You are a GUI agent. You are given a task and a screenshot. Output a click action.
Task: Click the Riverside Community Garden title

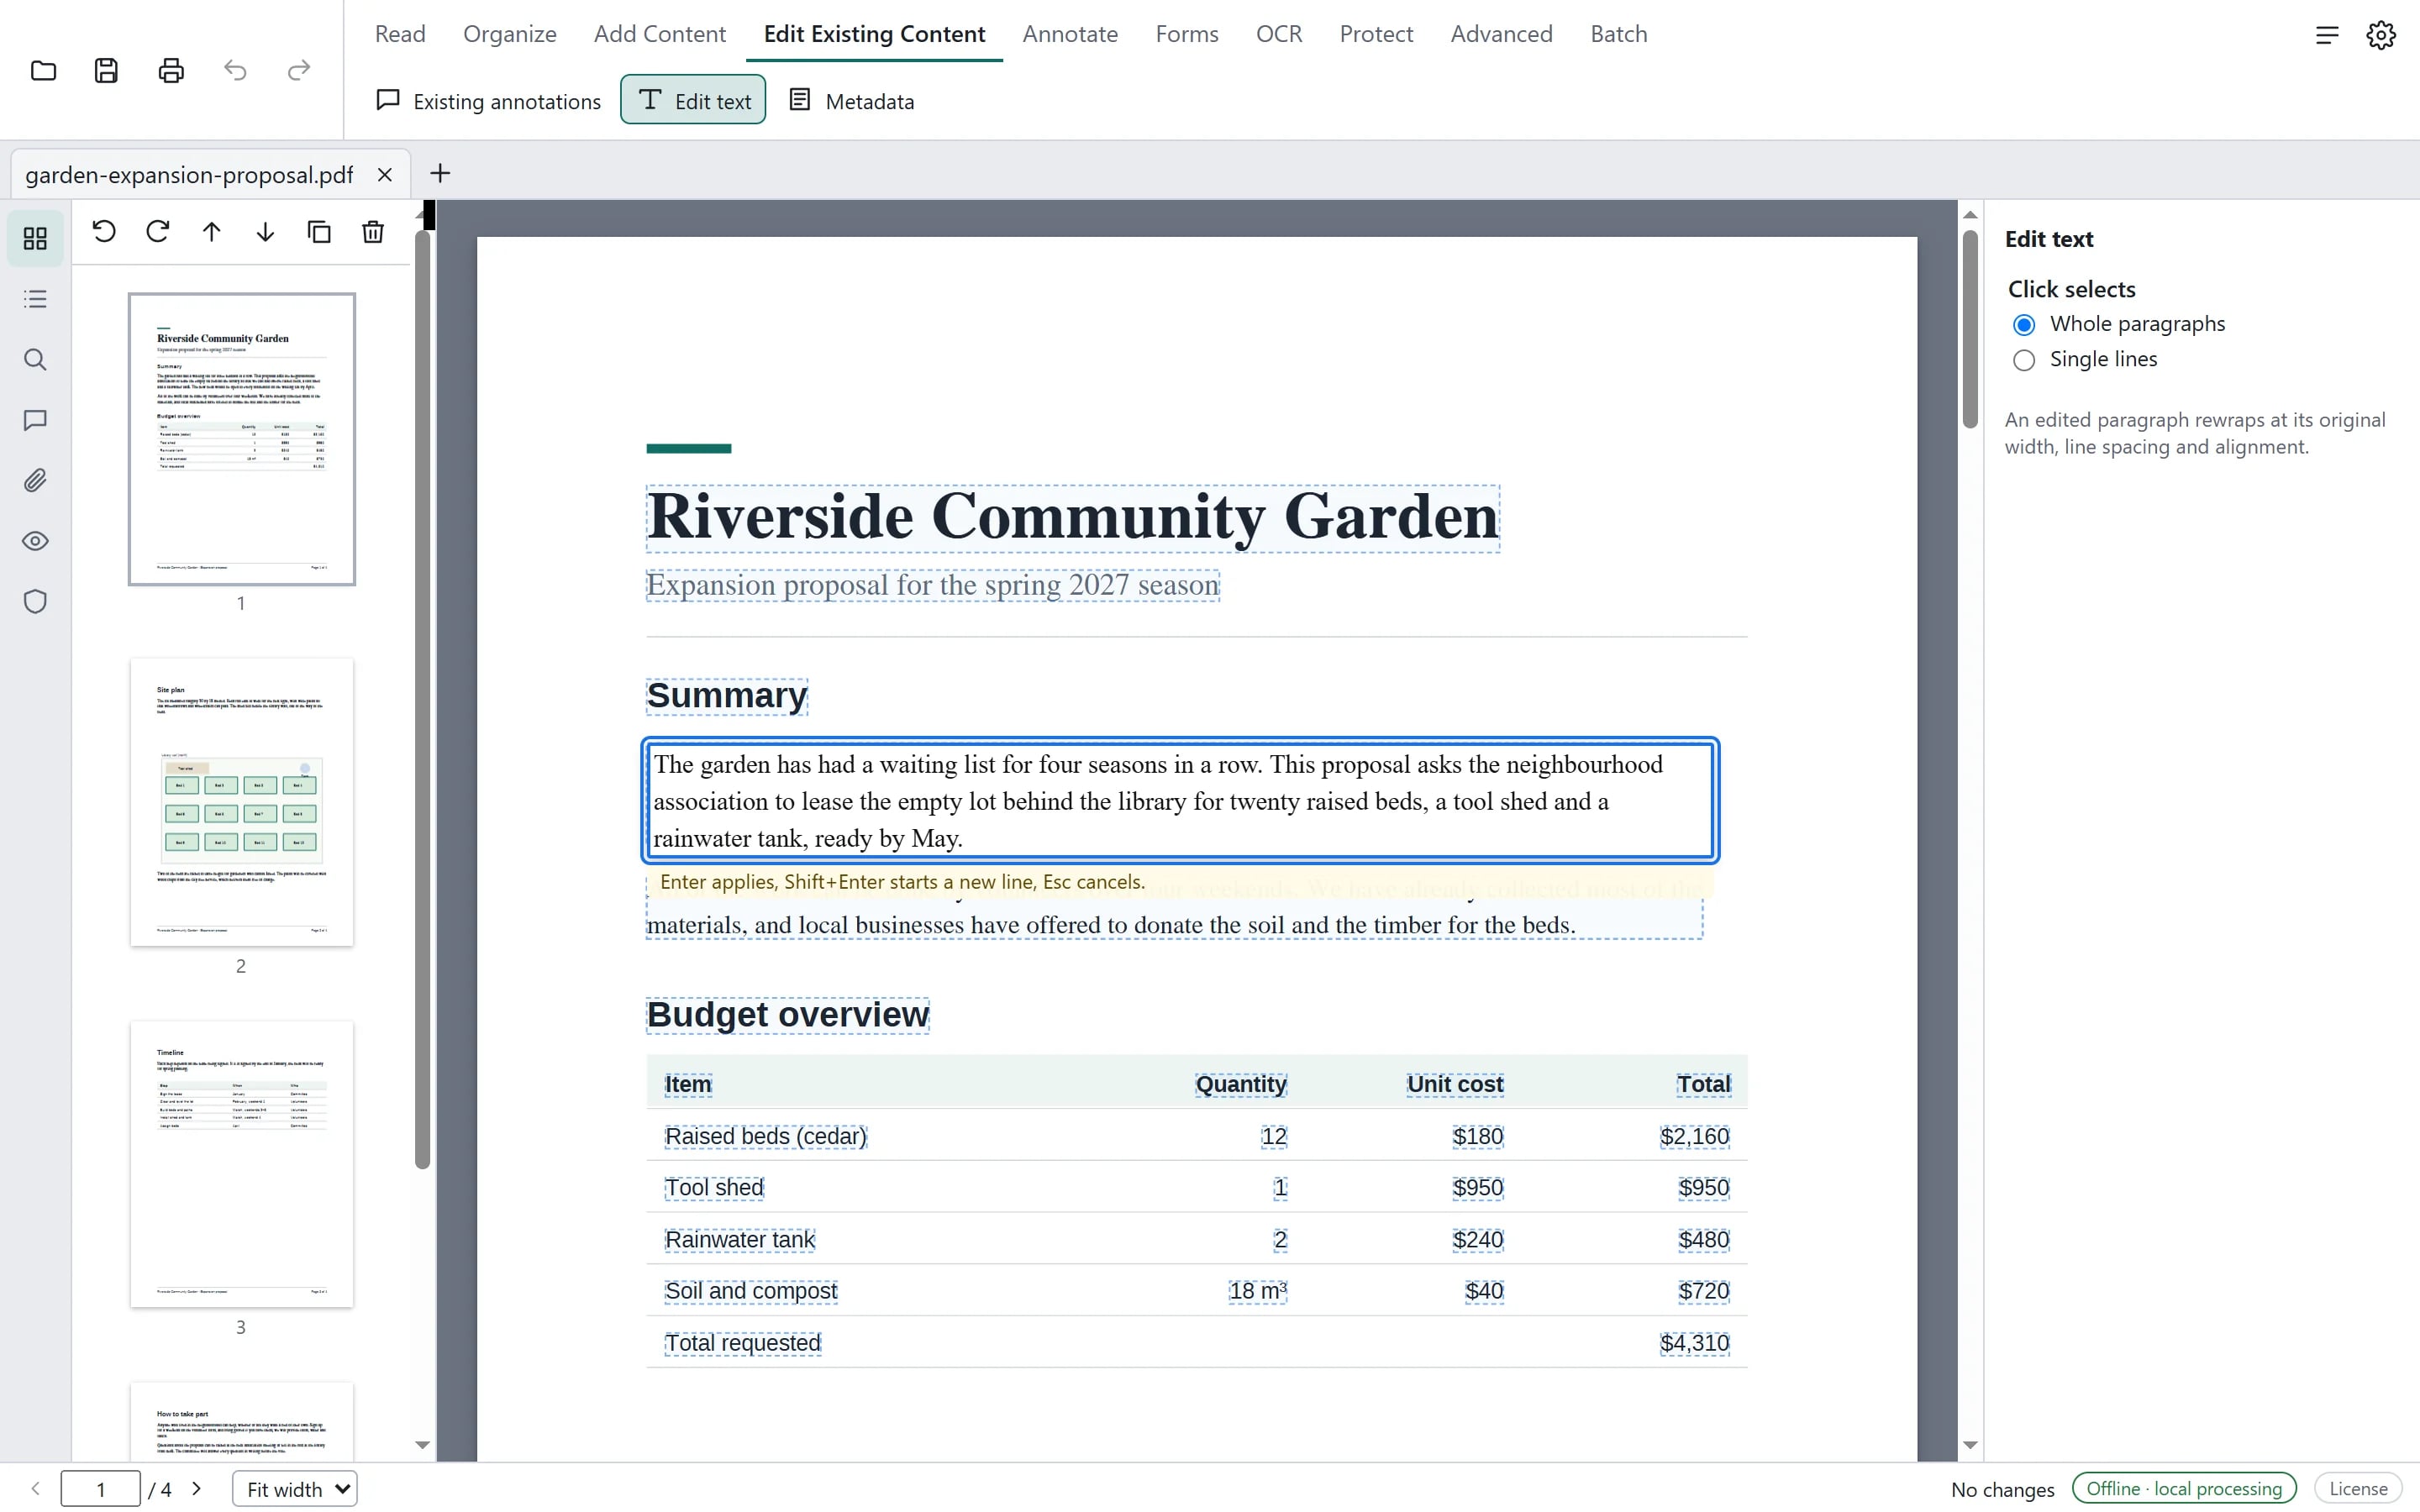point(1073,518)
